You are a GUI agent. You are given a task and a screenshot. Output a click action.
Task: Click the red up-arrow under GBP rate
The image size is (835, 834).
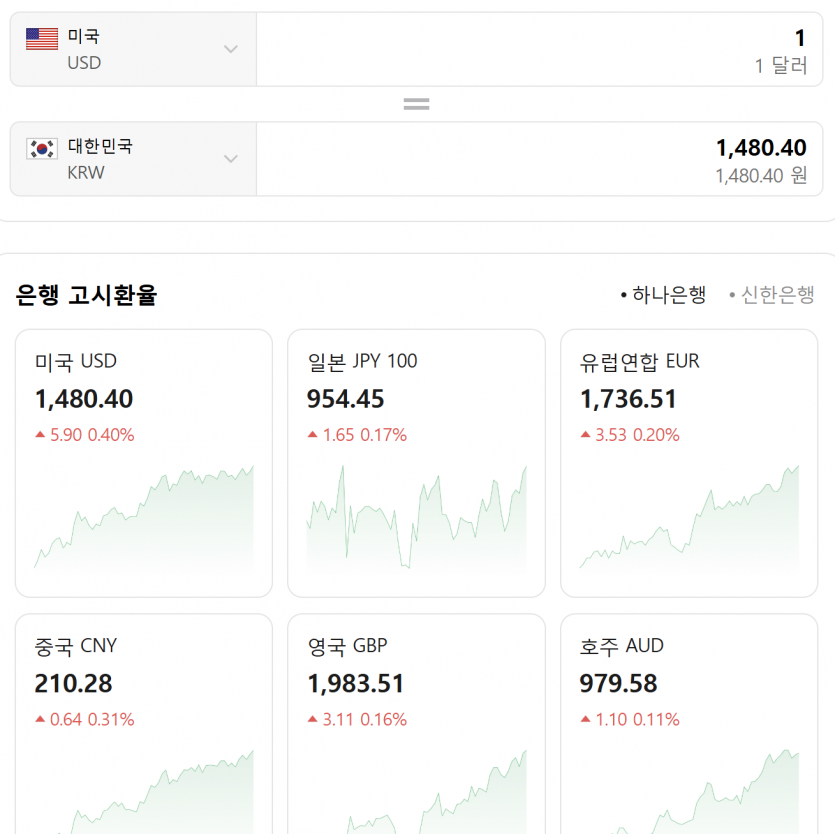click(x=313, y=719)
